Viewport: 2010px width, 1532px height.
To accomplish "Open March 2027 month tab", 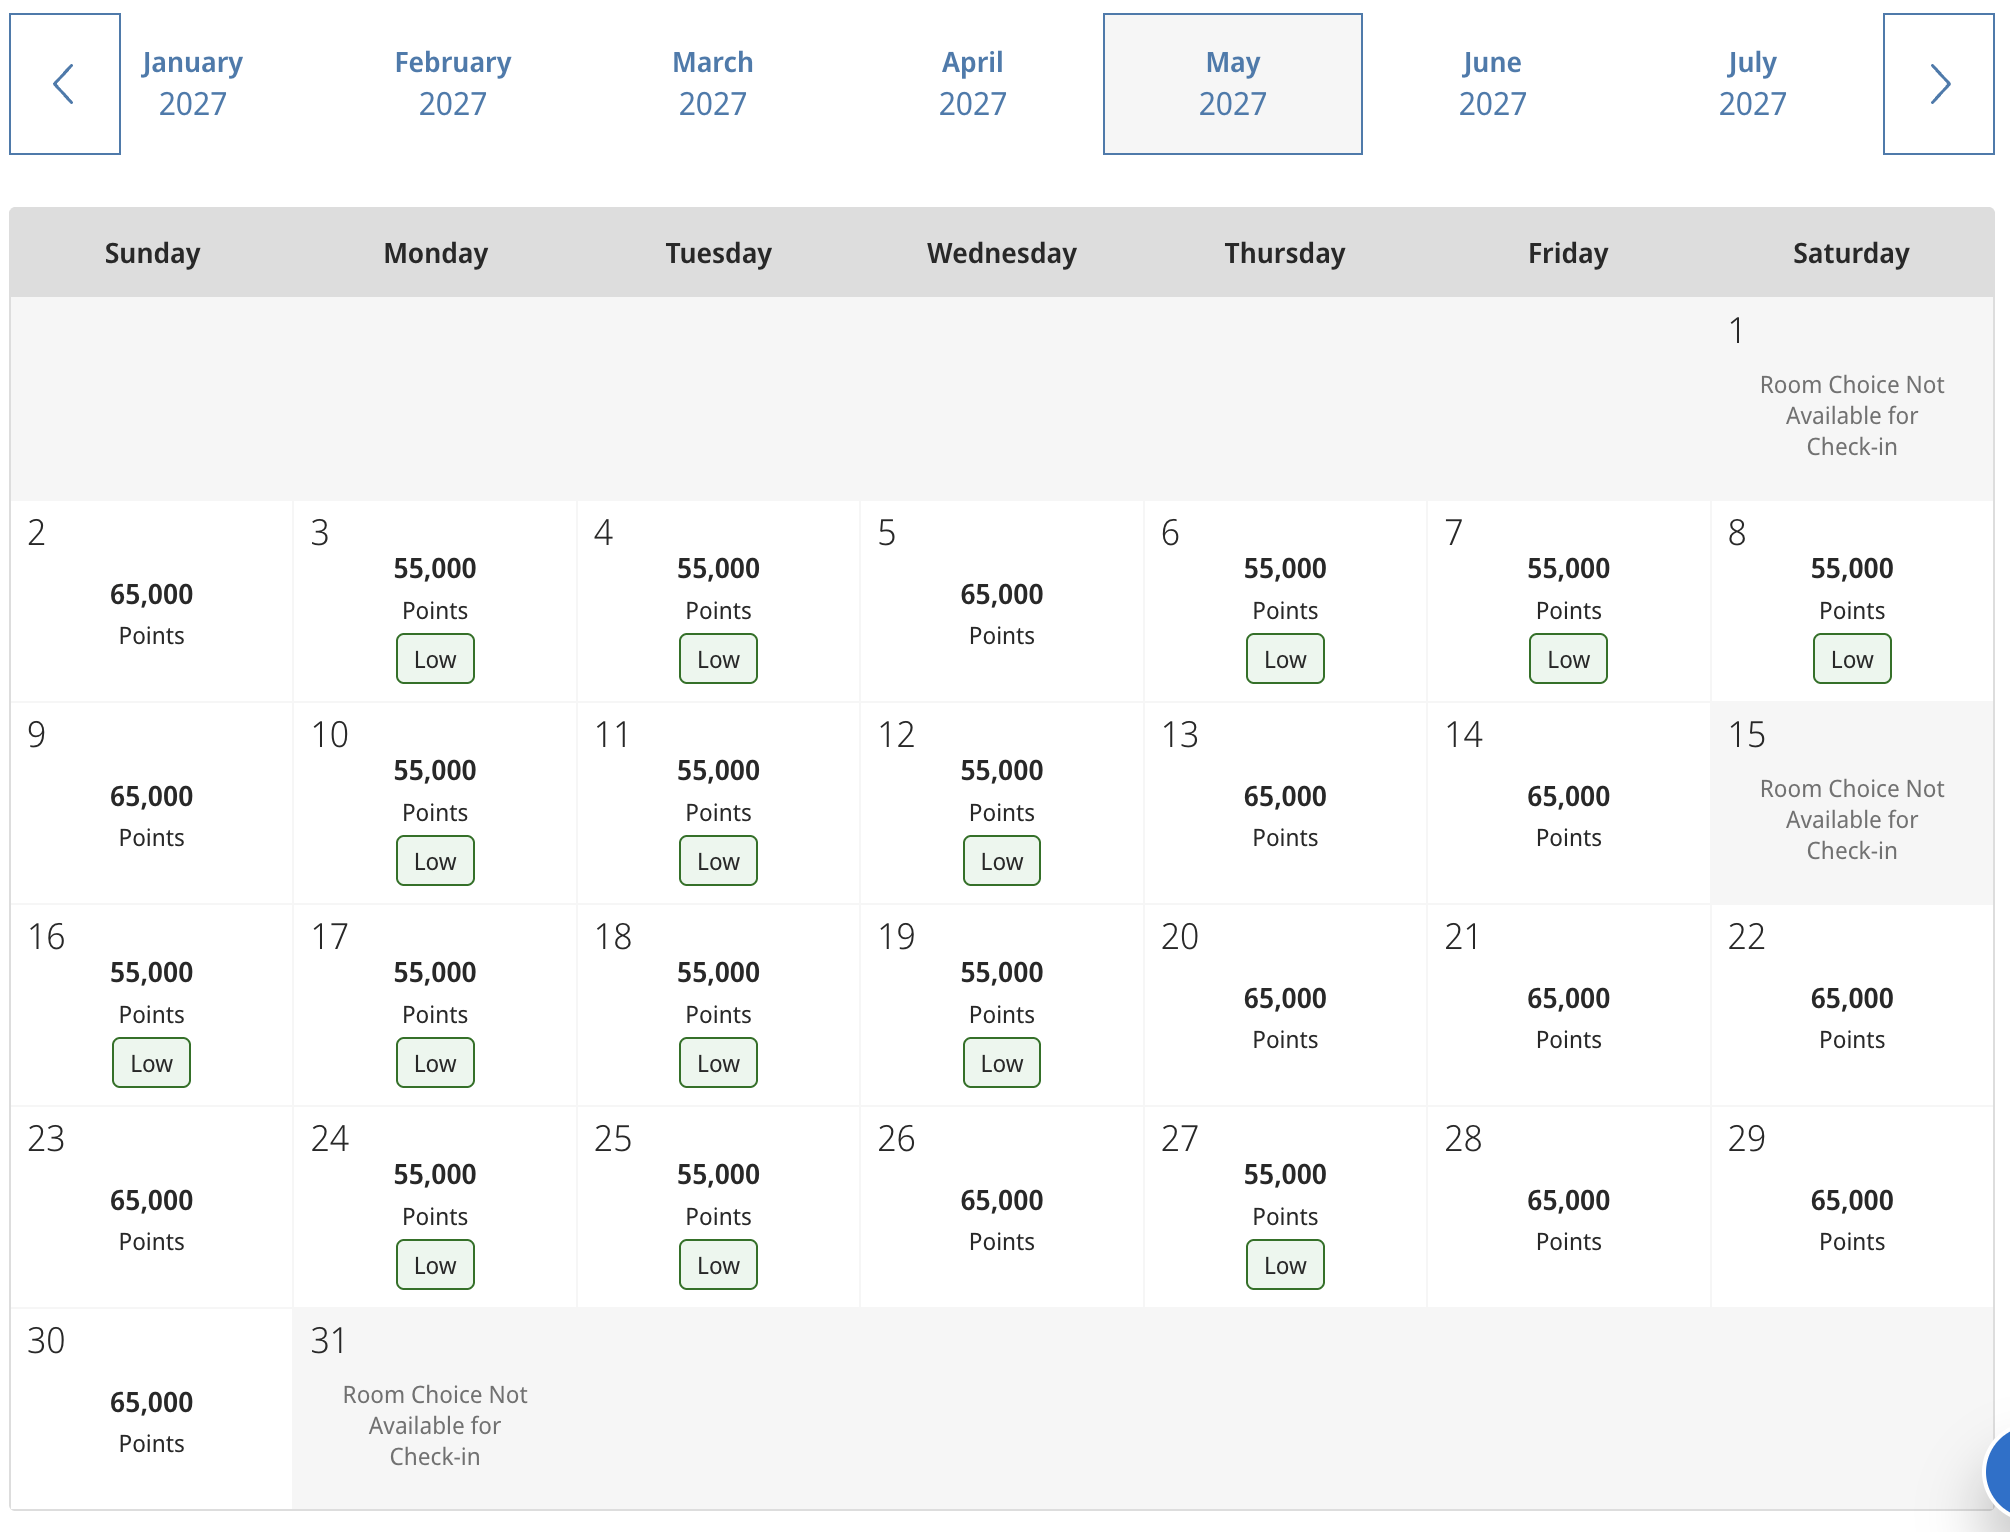I will (x=713, y=84).
